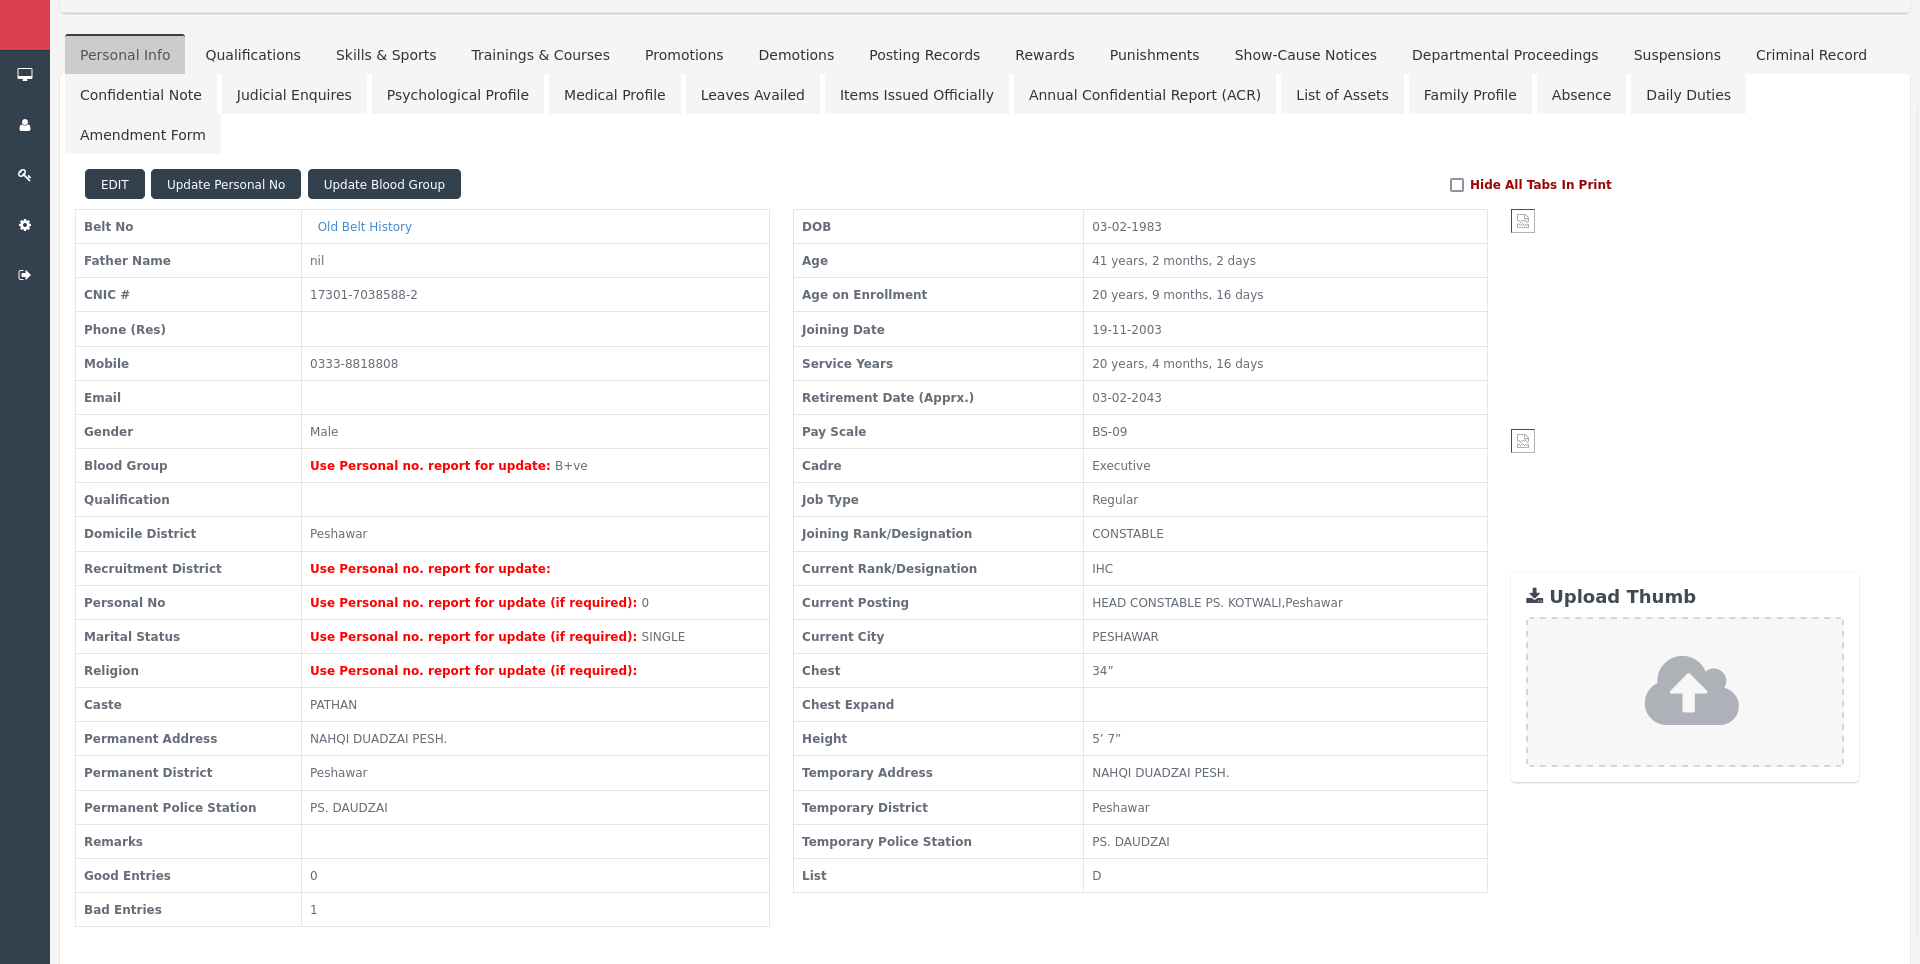Toggle Hide All Tabs In Print checkbox
Viewport: 1920px width, 964px height.
1457,185
